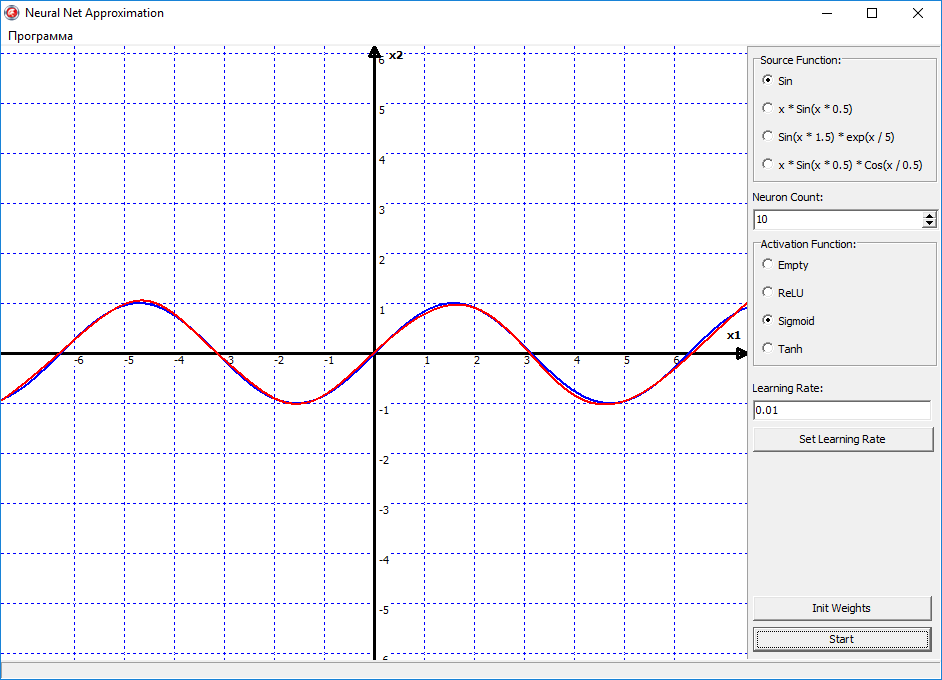Close the Neural Net Approximation window
The width and height of the screenshot is (942, 680).
pos(918,13)
